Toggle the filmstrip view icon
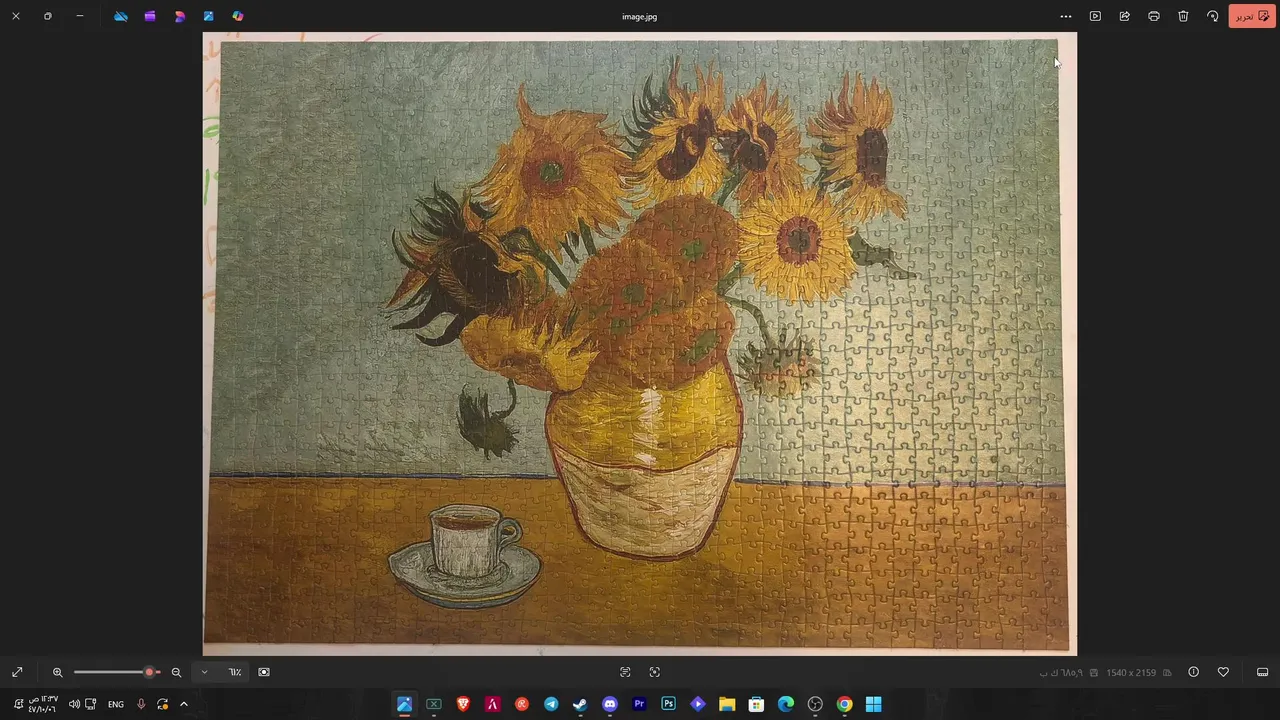The height and width of the screenshot is (720, 1280). 1262,672
